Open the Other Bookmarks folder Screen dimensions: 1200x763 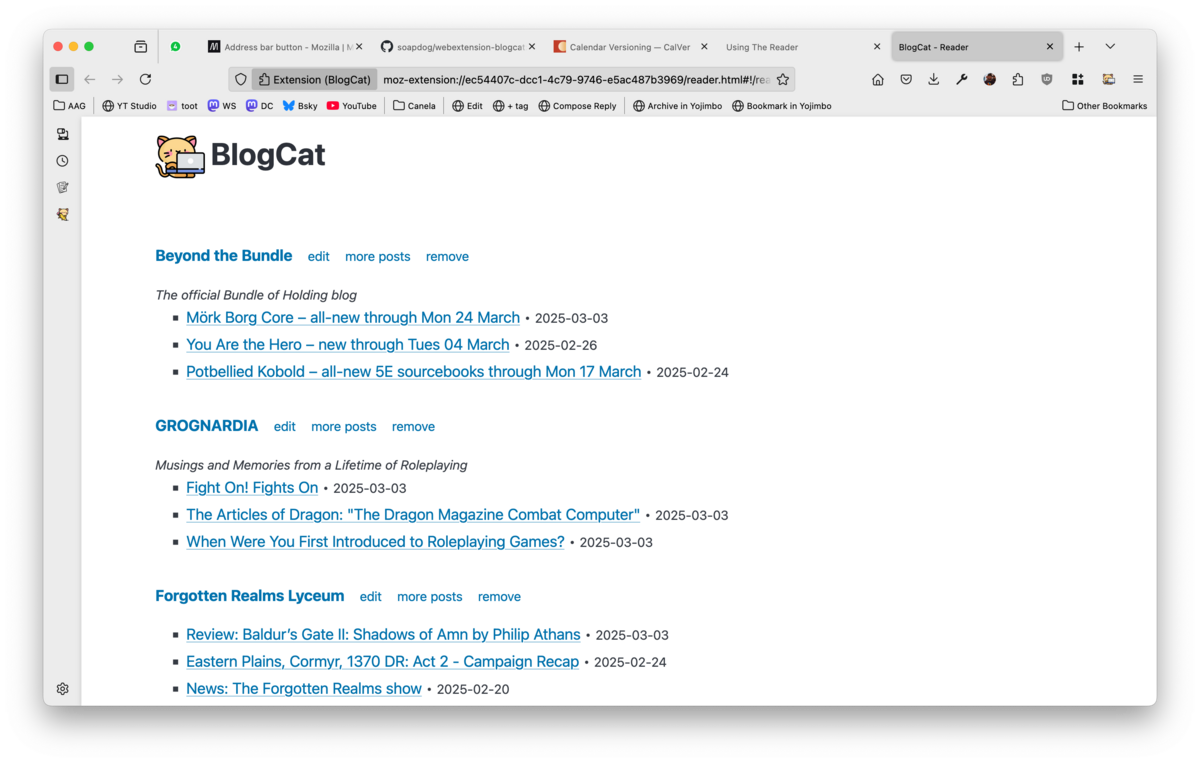coord(1104,106)
